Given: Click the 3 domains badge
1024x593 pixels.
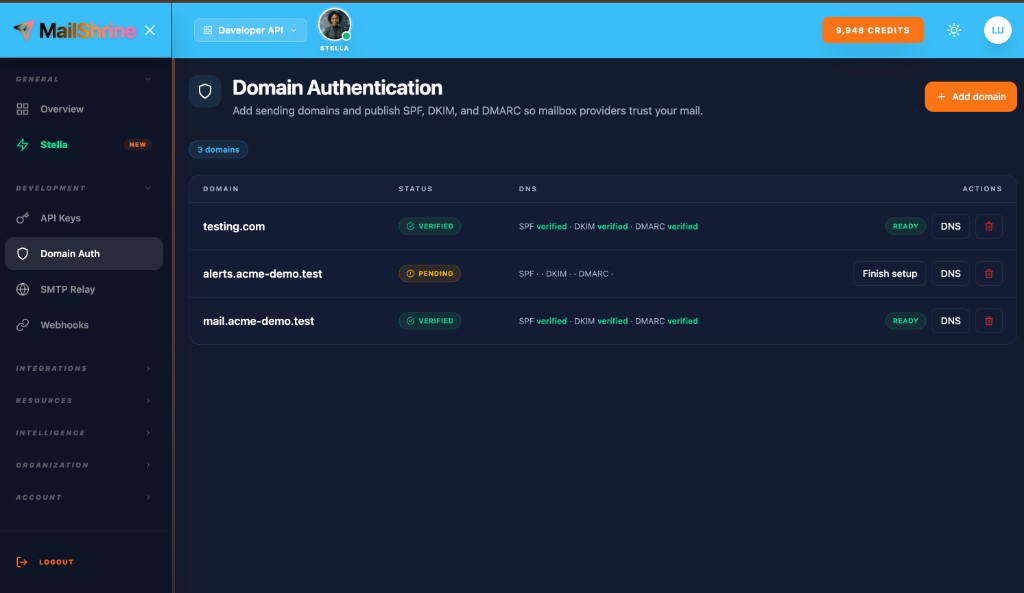Looking at the screenshot, I should point(218,150).
